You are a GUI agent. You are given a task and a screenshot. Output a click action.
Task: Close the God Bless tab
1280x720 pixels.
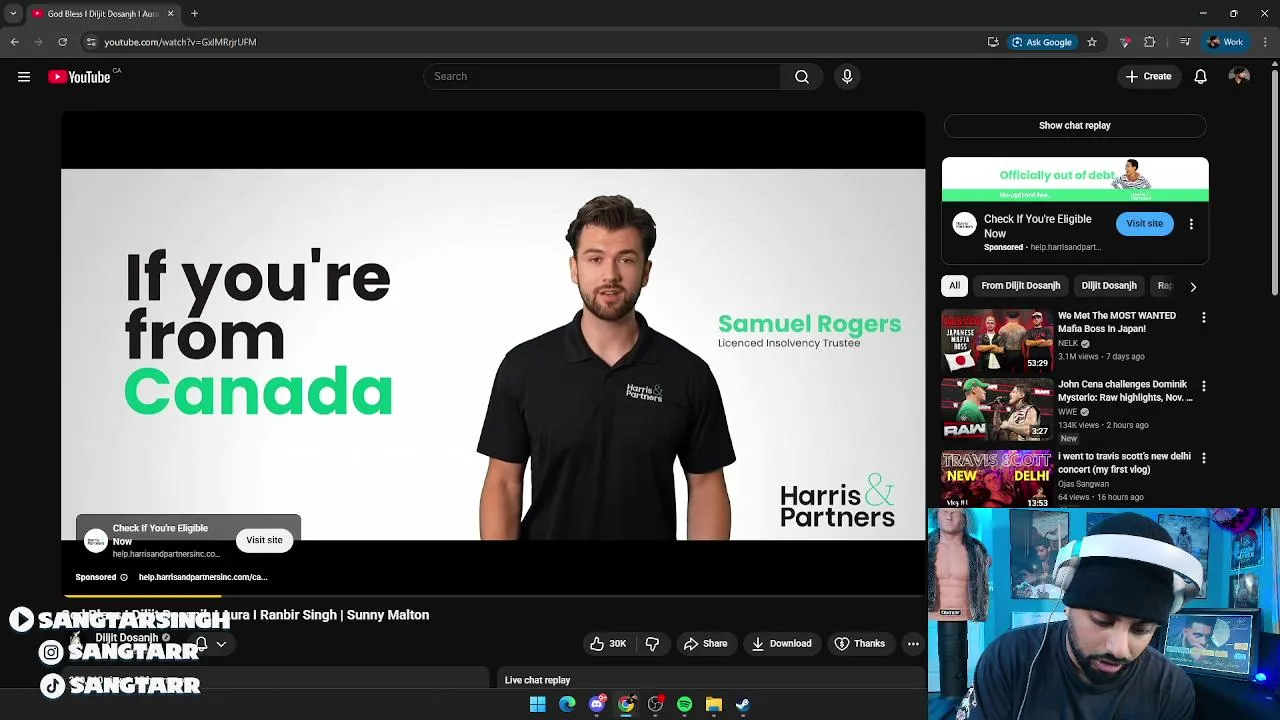point(170,14)
